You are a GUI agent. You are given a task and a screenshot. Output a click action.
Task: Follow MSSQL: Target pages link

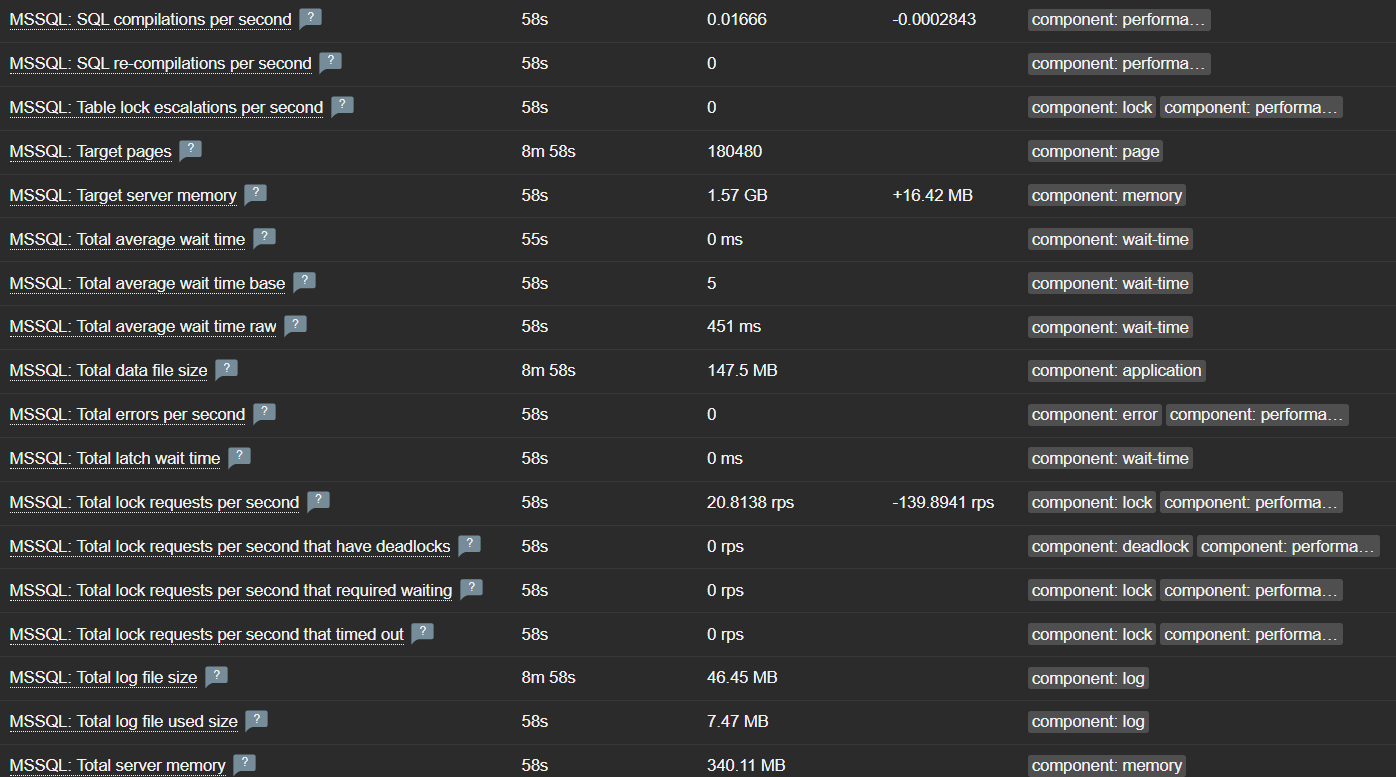coord(91,152)
